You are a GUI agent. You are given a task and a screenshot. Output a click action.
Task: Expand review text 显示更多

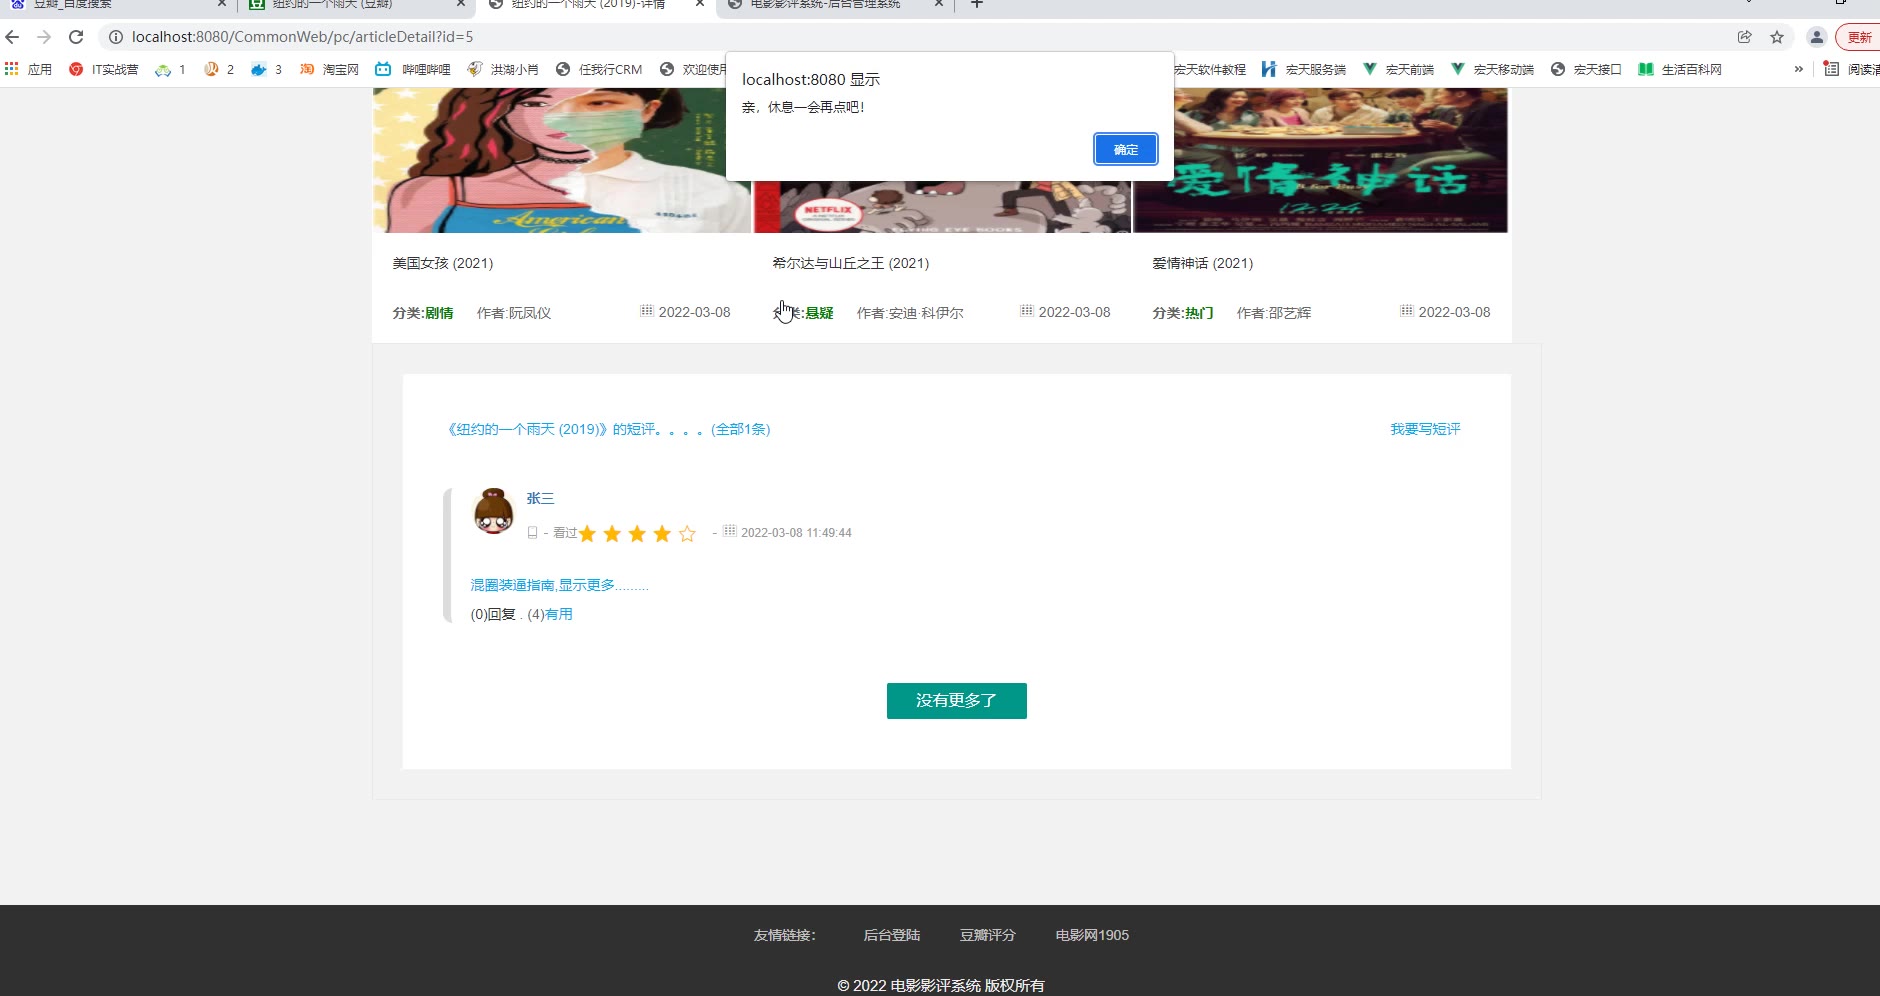pyautogui.click(x=559, y=585)
